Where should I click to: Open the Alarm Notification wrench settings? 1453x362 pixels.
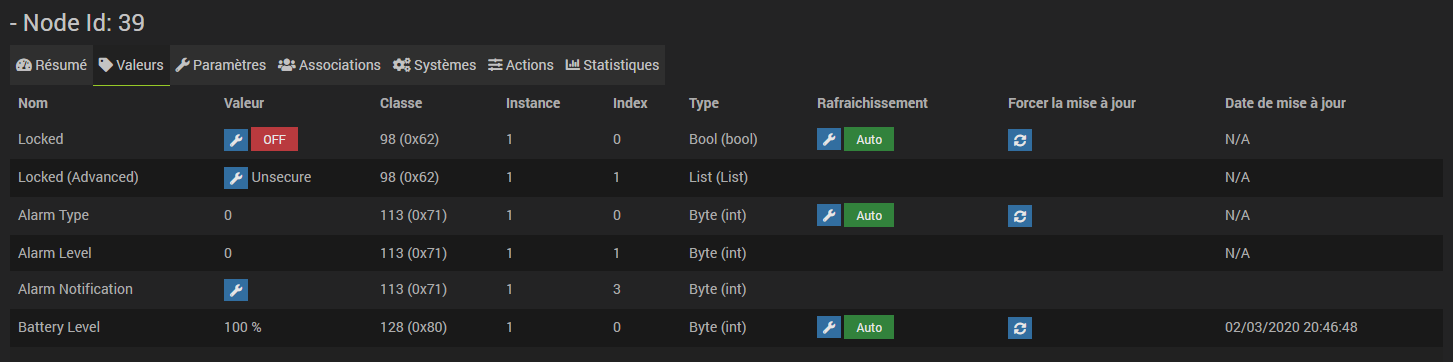[236, 290]
